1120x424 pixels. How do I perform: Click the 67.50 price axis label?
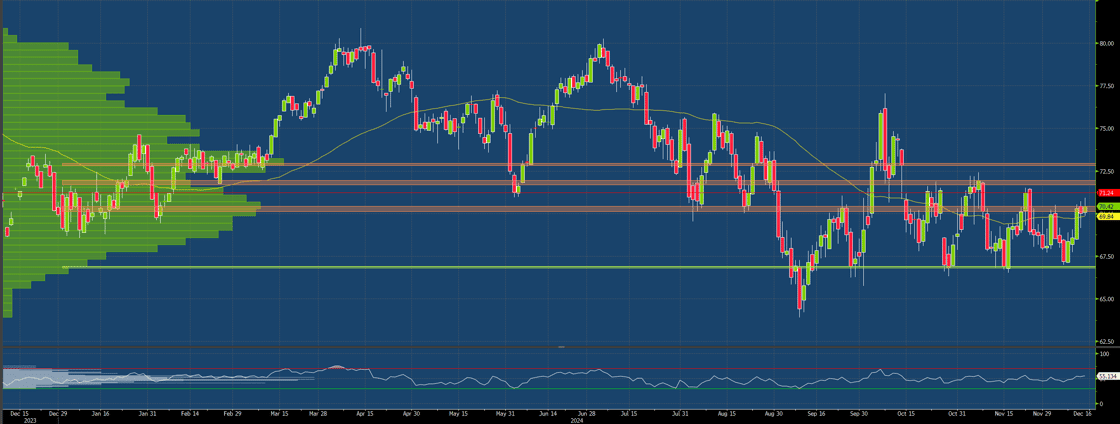[x=1106, y=257]
